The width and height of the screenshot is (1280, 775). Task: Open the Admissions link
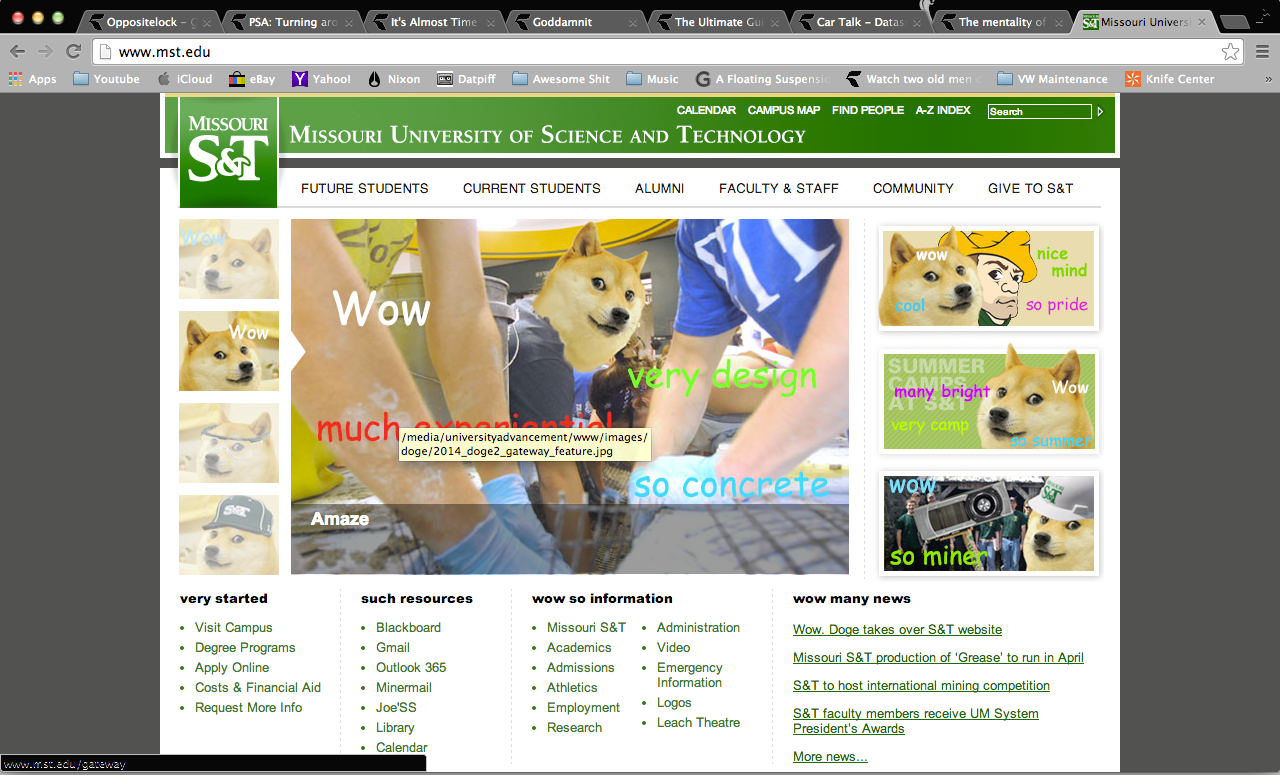tap(581, 668)
